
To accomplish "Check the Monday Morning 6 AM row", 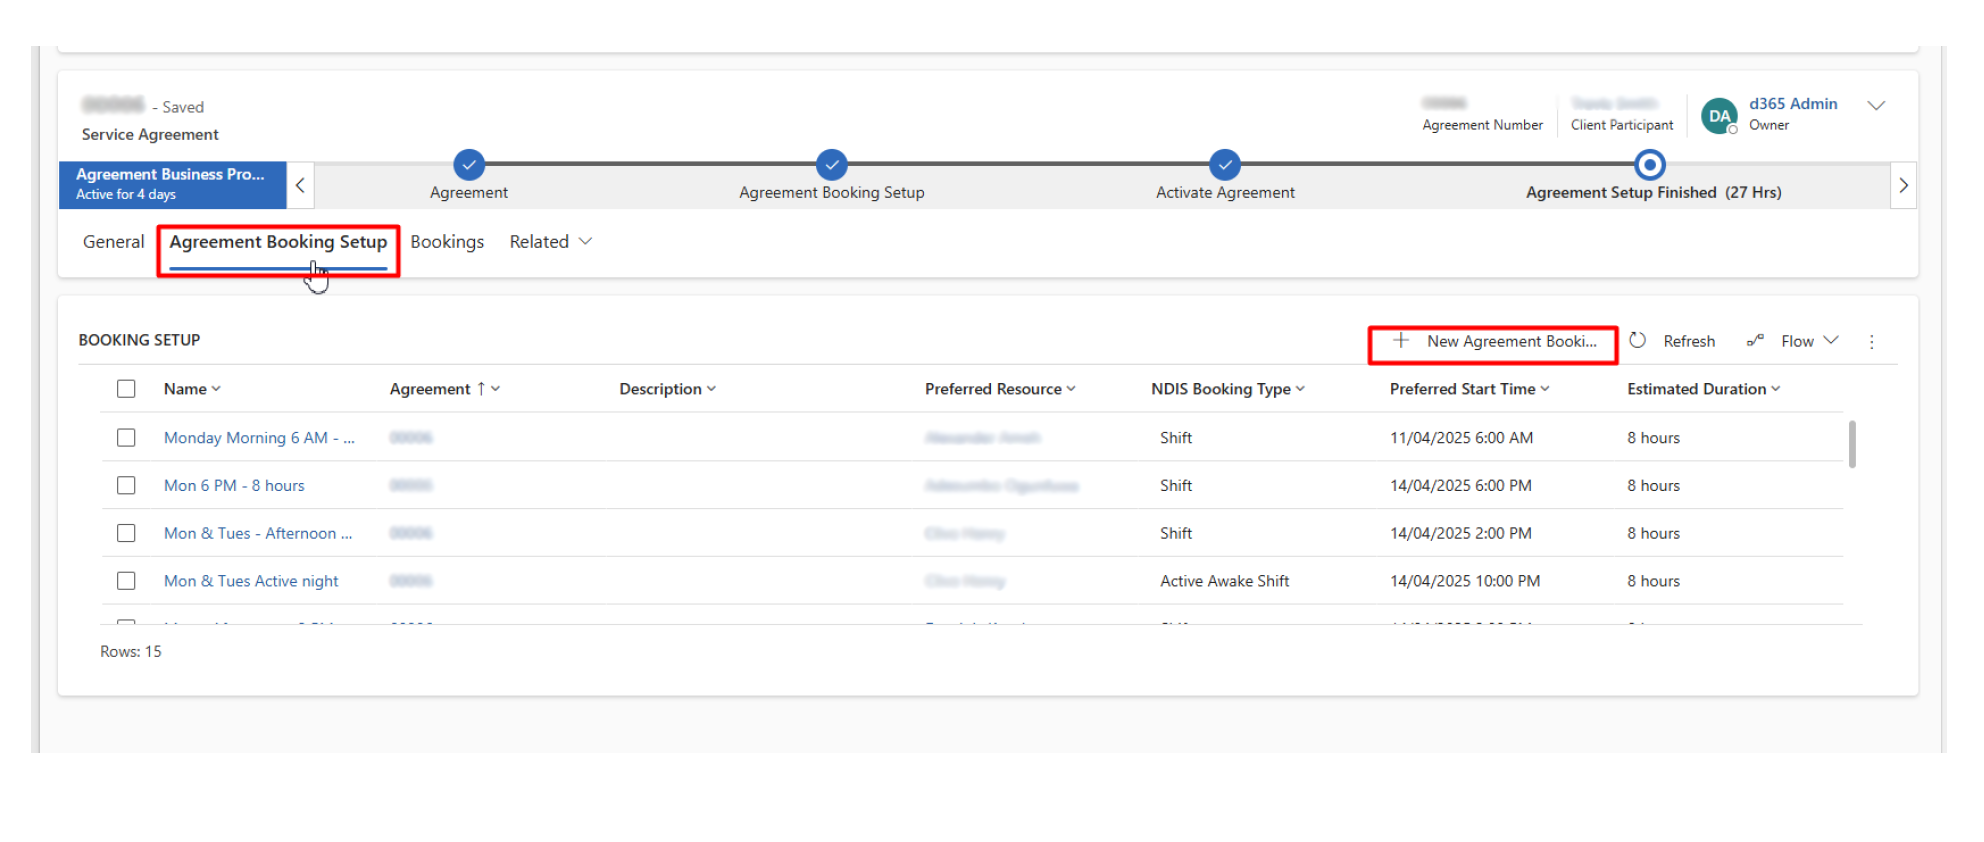I will point(126,438).
